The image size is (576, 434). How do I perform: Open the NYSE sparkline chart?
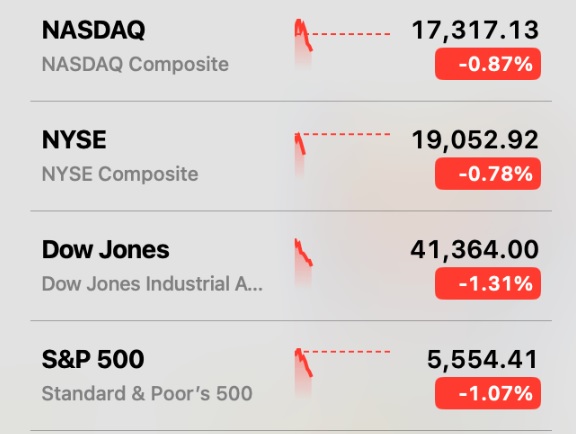[x=342, y=154]
